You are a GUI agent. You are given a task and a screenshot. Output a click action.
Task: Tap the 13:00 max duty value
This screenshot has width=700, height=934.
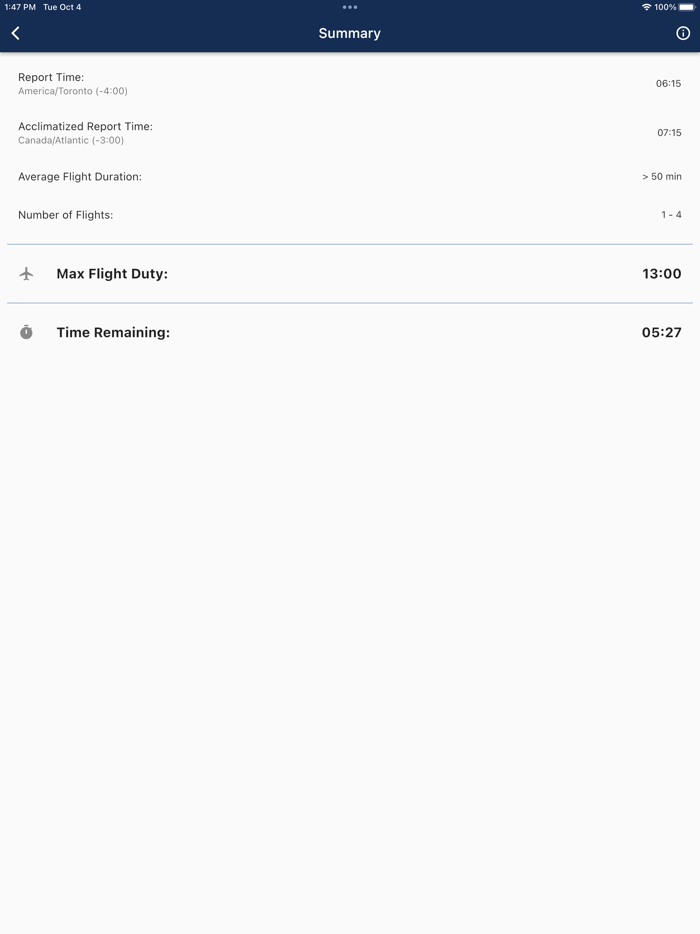(661, 274)
